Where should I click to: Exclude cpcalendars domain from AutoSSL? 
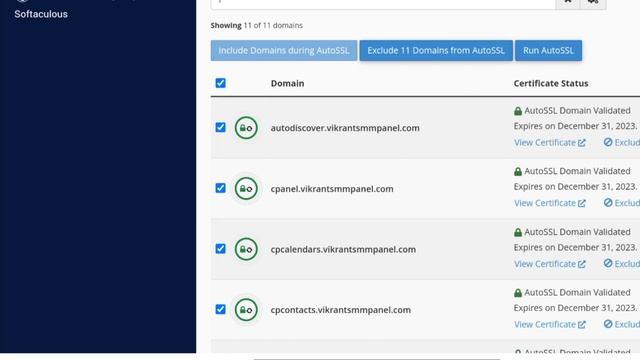pos(622,264)
